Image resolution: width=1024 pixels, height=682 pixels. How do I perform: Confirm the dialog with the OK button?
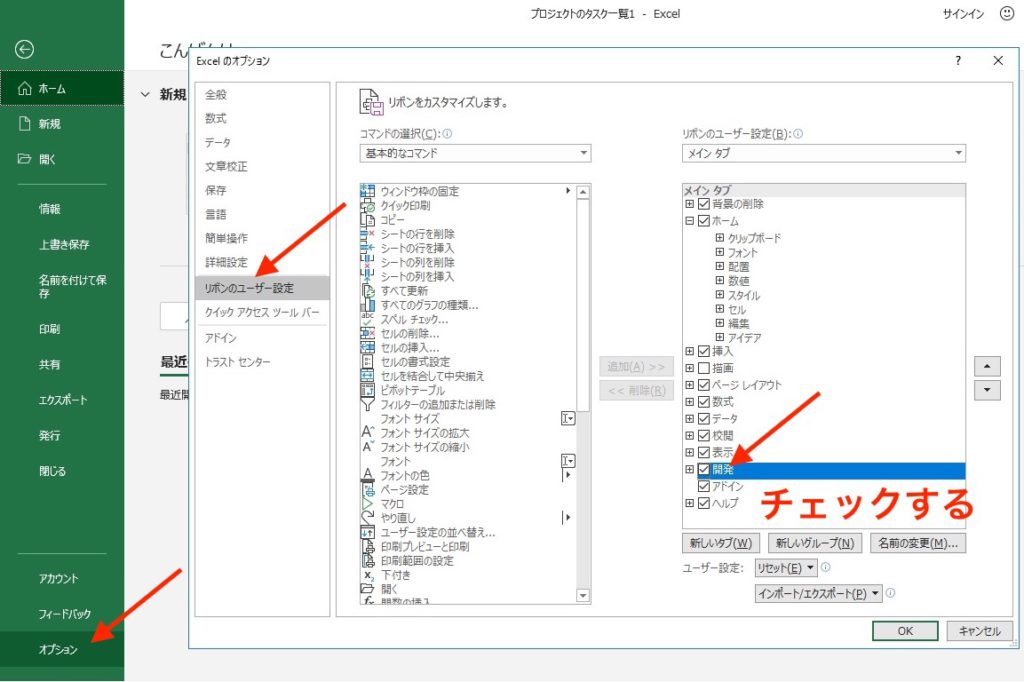[x=905, y=631]
